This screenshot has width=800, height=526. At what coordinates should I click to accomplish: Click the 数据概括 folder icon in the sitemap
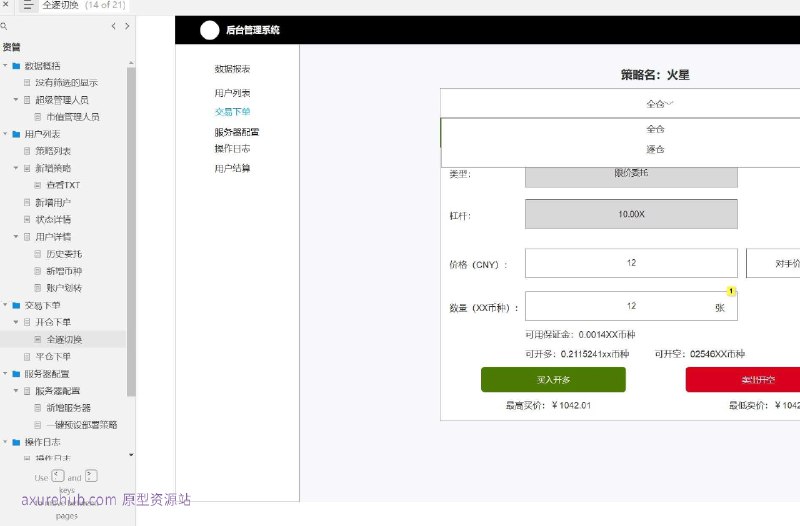pyautogui.click(x=16, y=66)
